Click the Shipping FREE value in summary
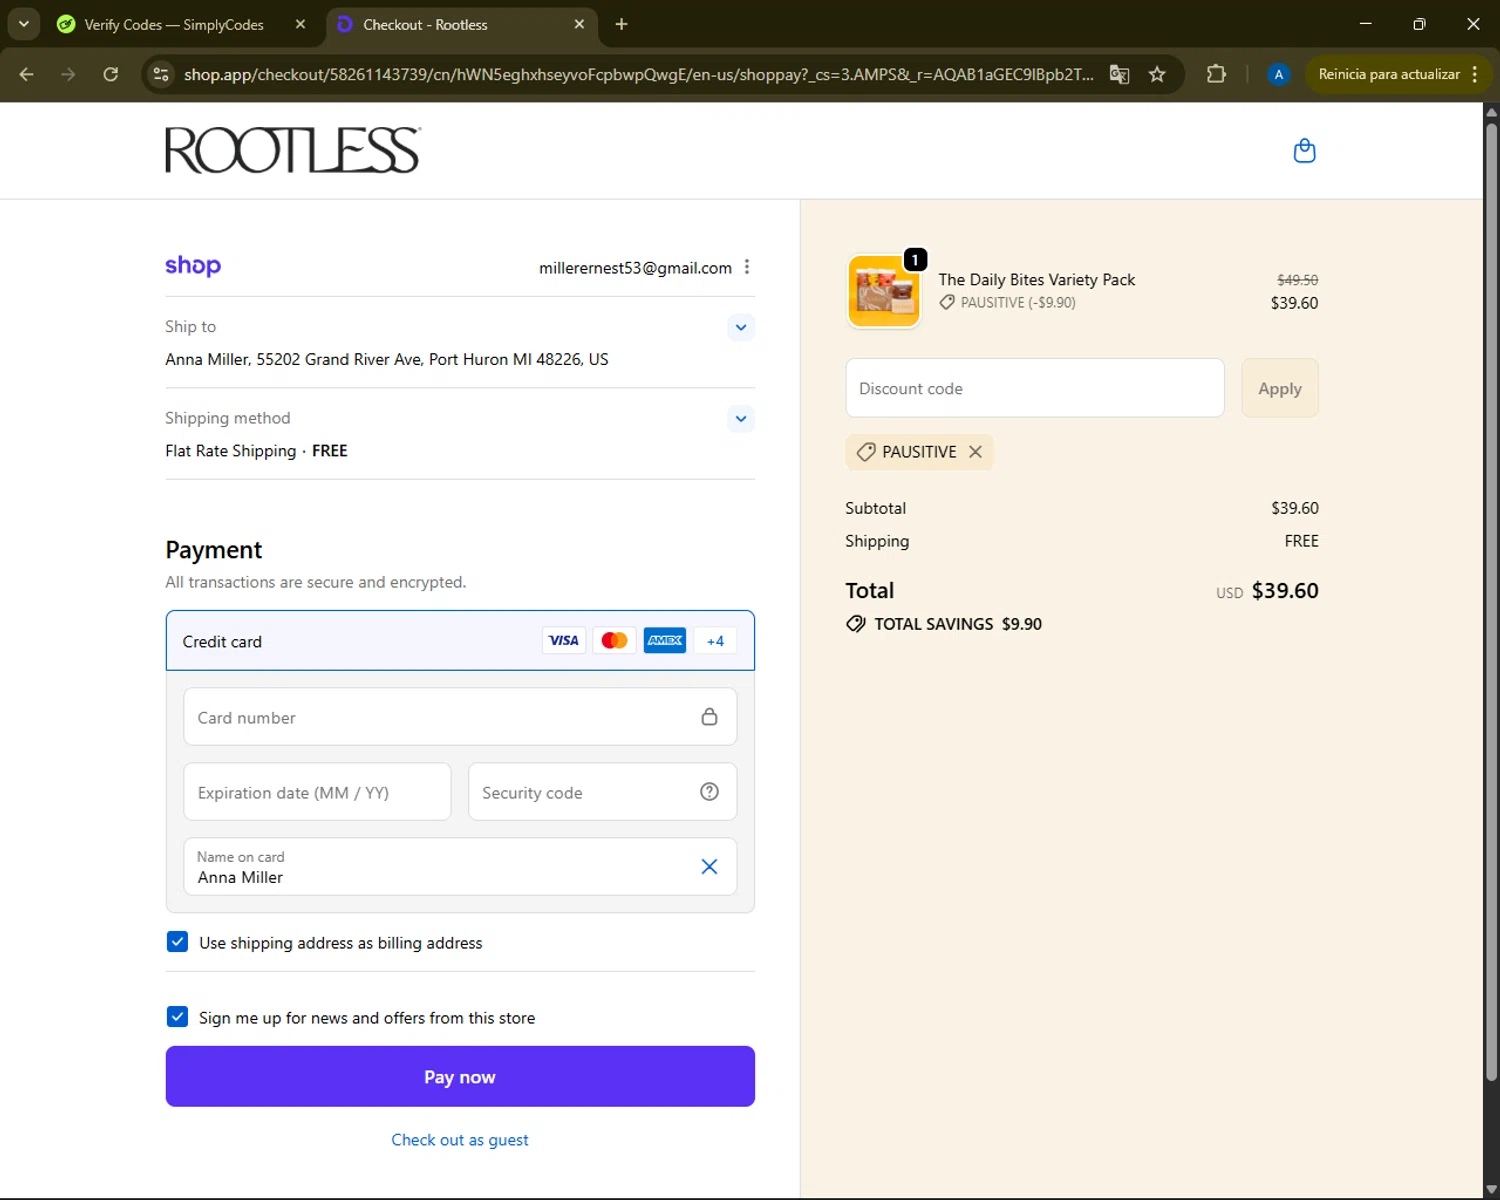1500x1200 pixels. pos(1301,541)
